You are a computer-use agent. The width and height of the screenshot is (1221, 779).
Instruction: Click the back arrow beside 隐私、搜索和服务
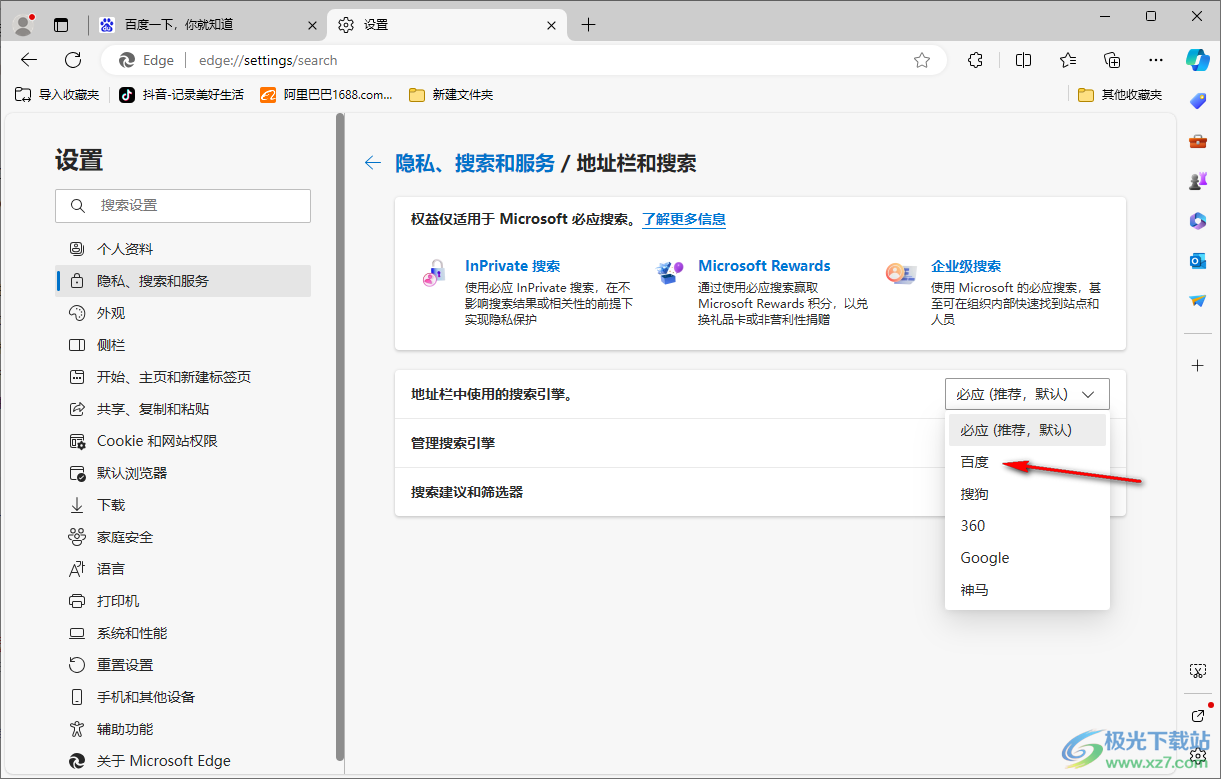(373, 163)
